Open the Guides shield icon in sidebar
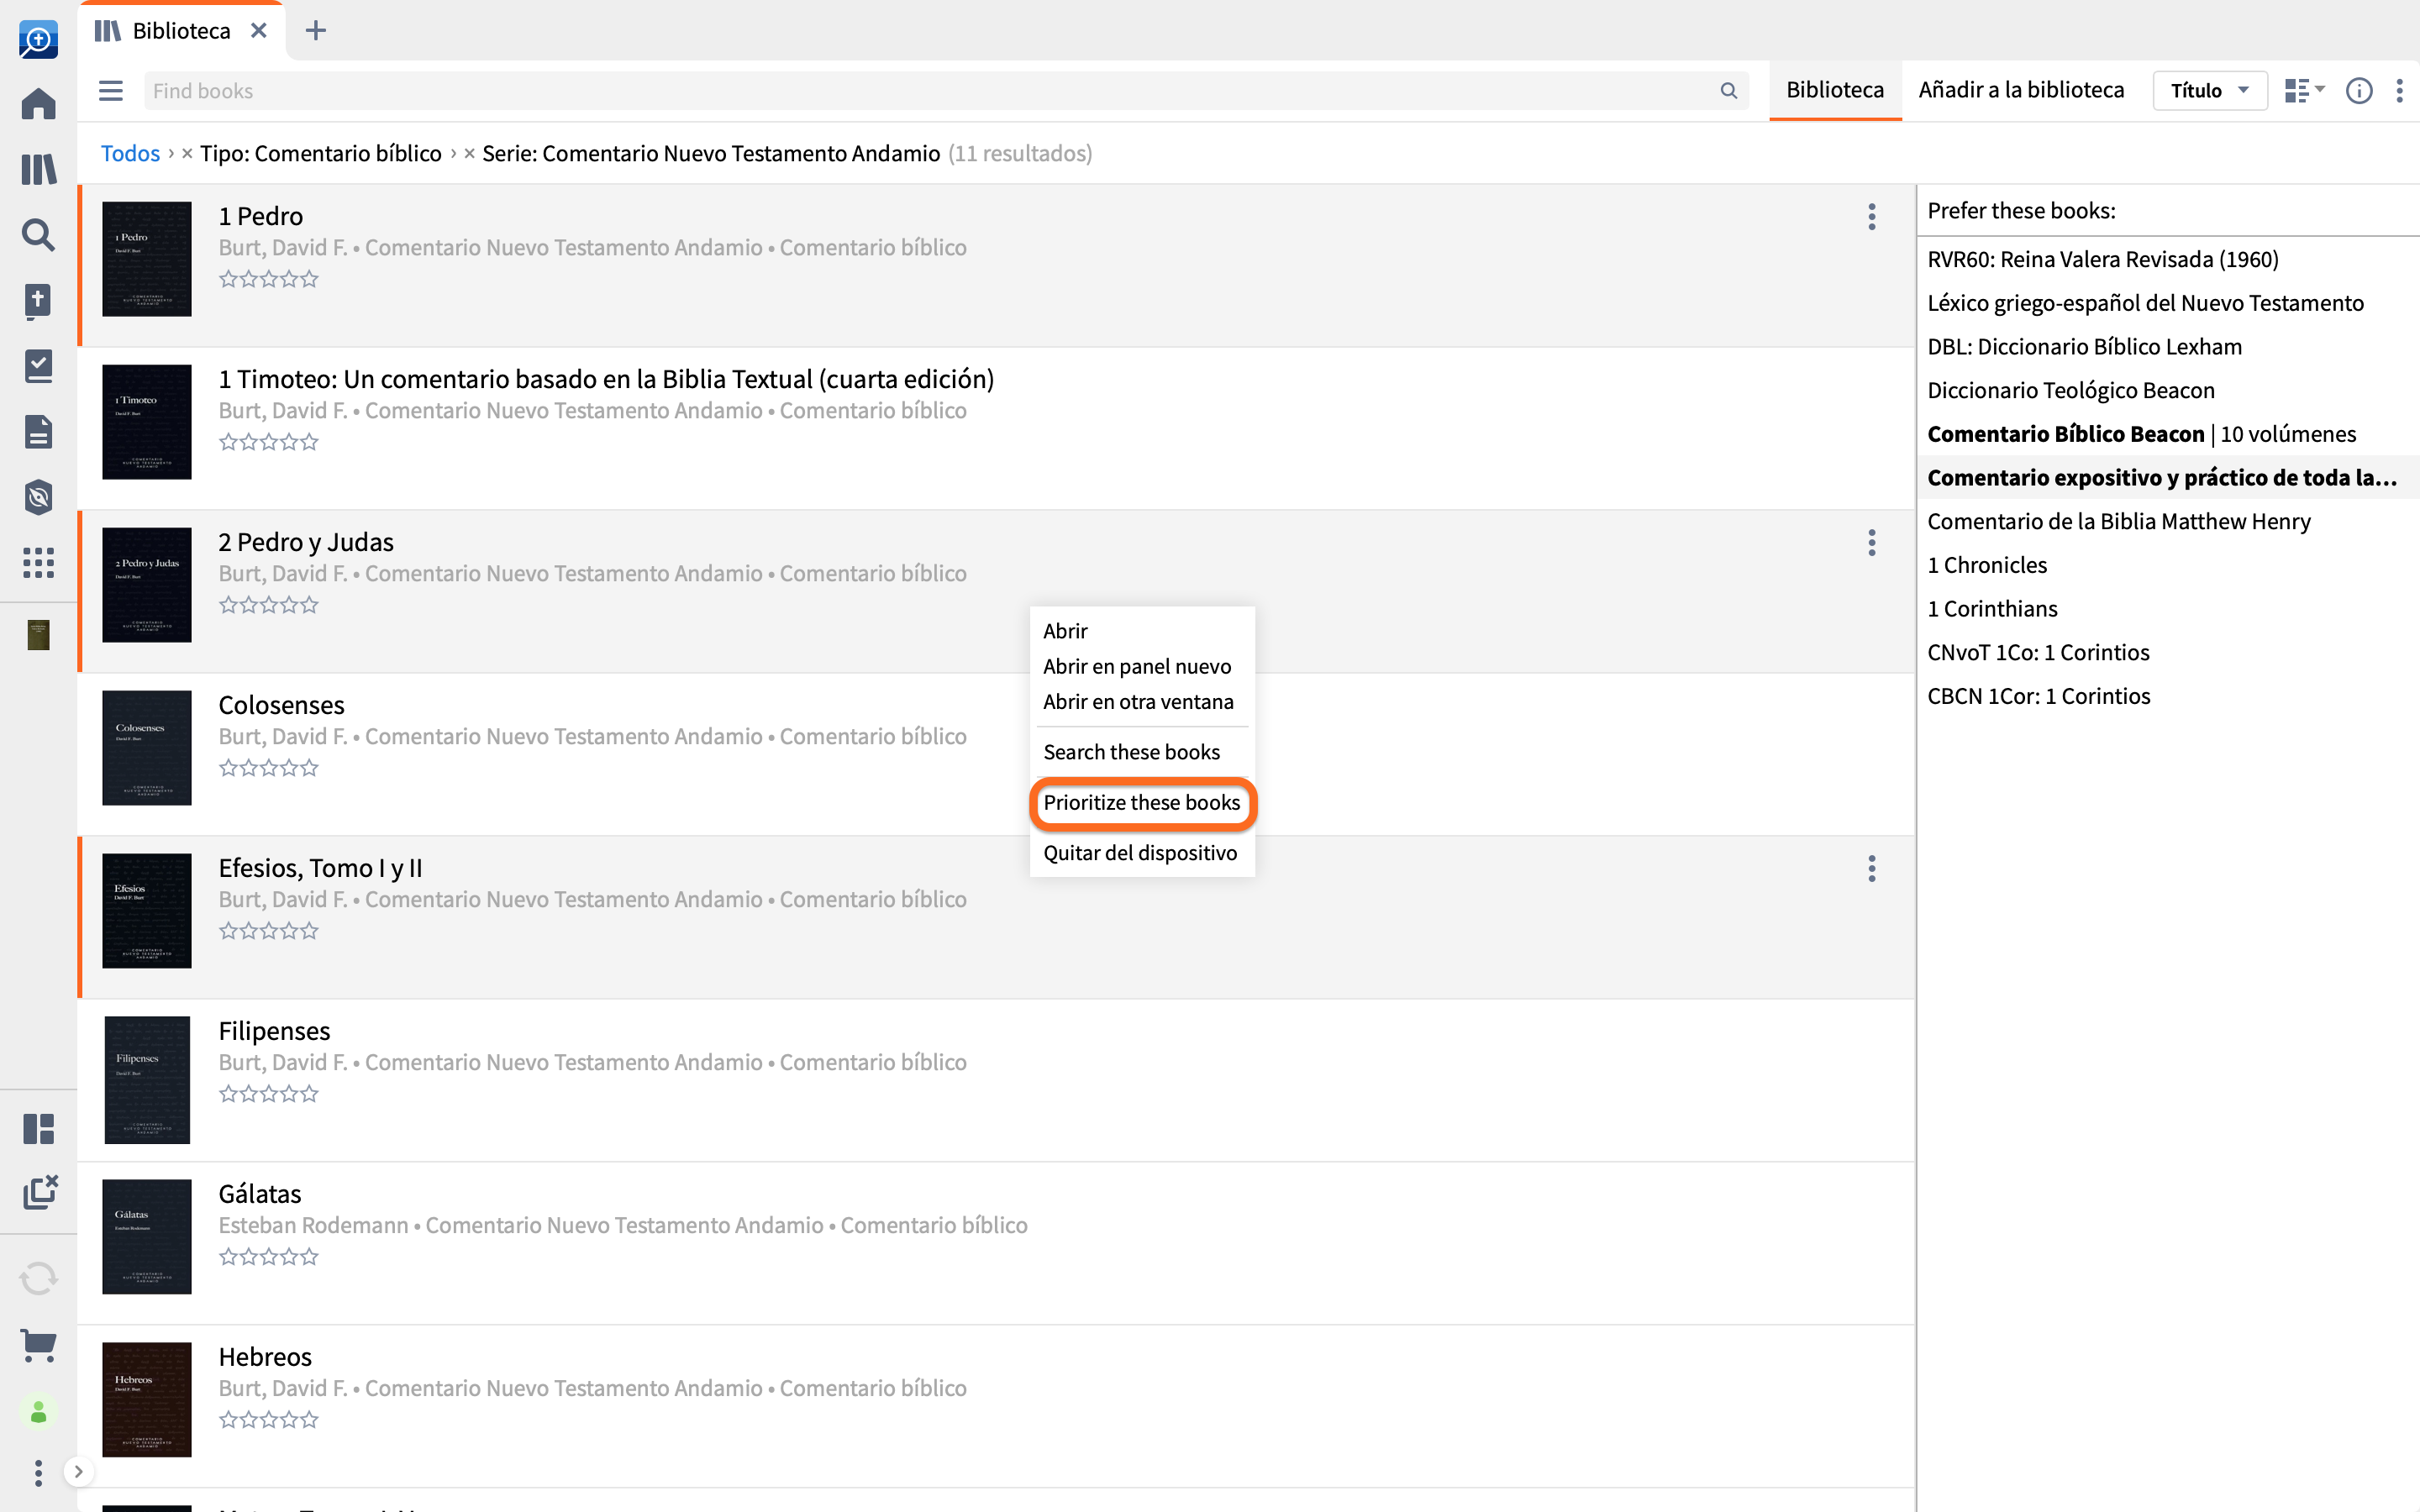The image size is (2420, 1512). [38, 497]
